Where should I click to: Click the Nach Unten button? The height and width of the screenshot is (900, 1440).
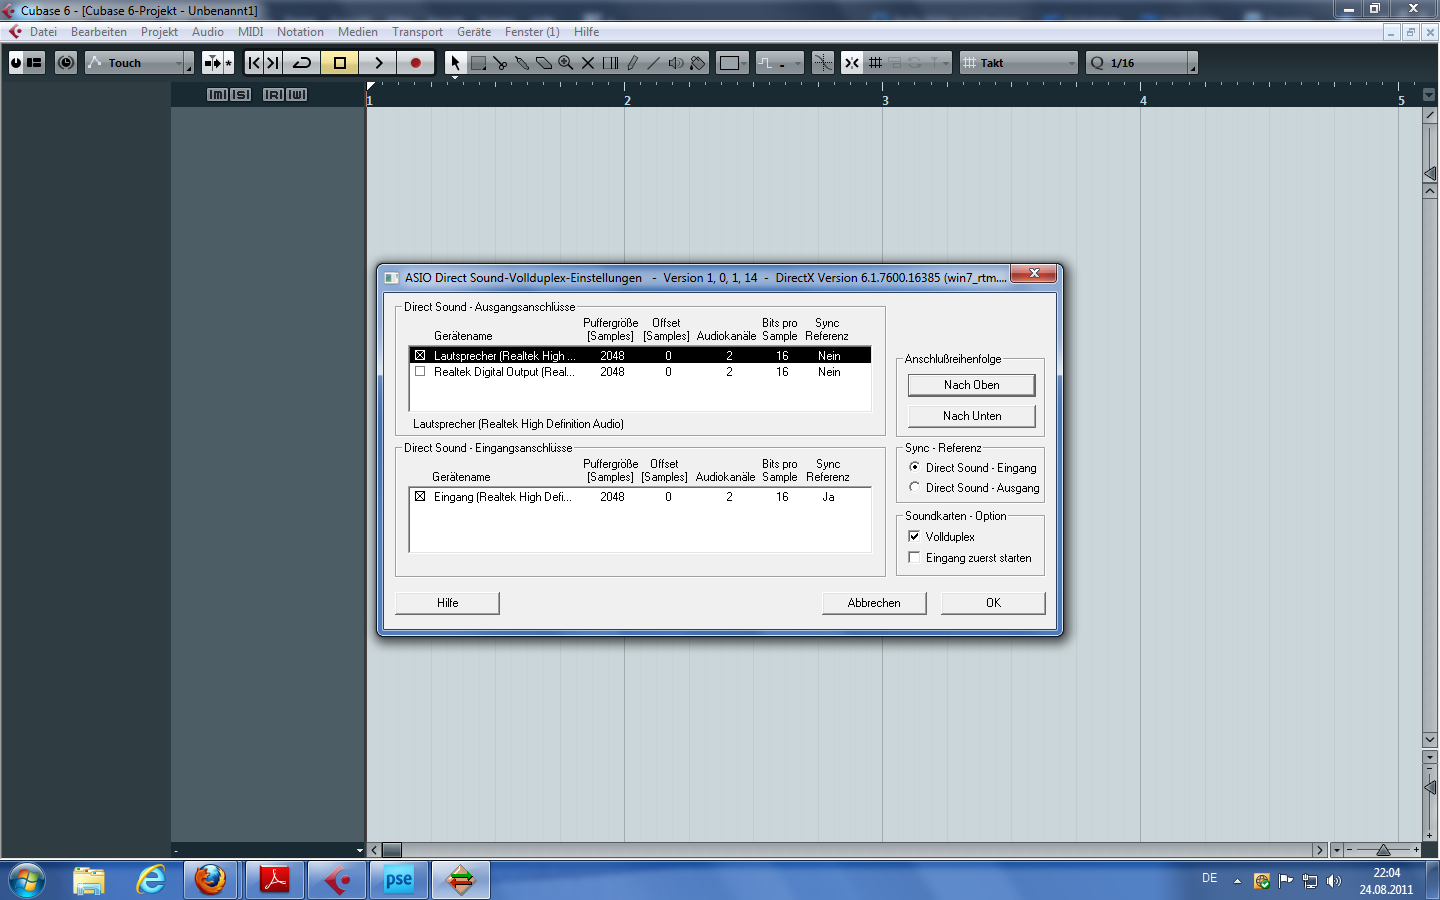[x=971, y=416]
